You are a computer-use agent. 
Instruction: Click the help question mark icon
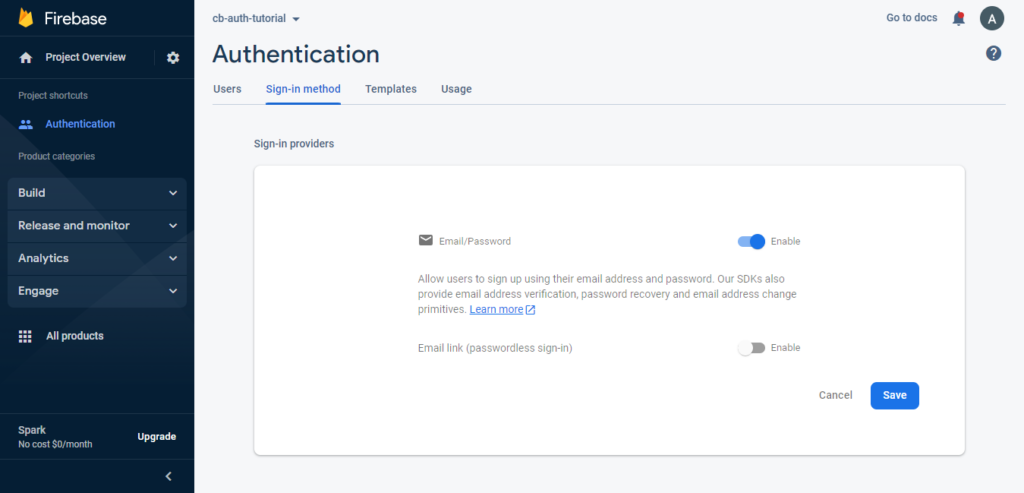[993, 54]
